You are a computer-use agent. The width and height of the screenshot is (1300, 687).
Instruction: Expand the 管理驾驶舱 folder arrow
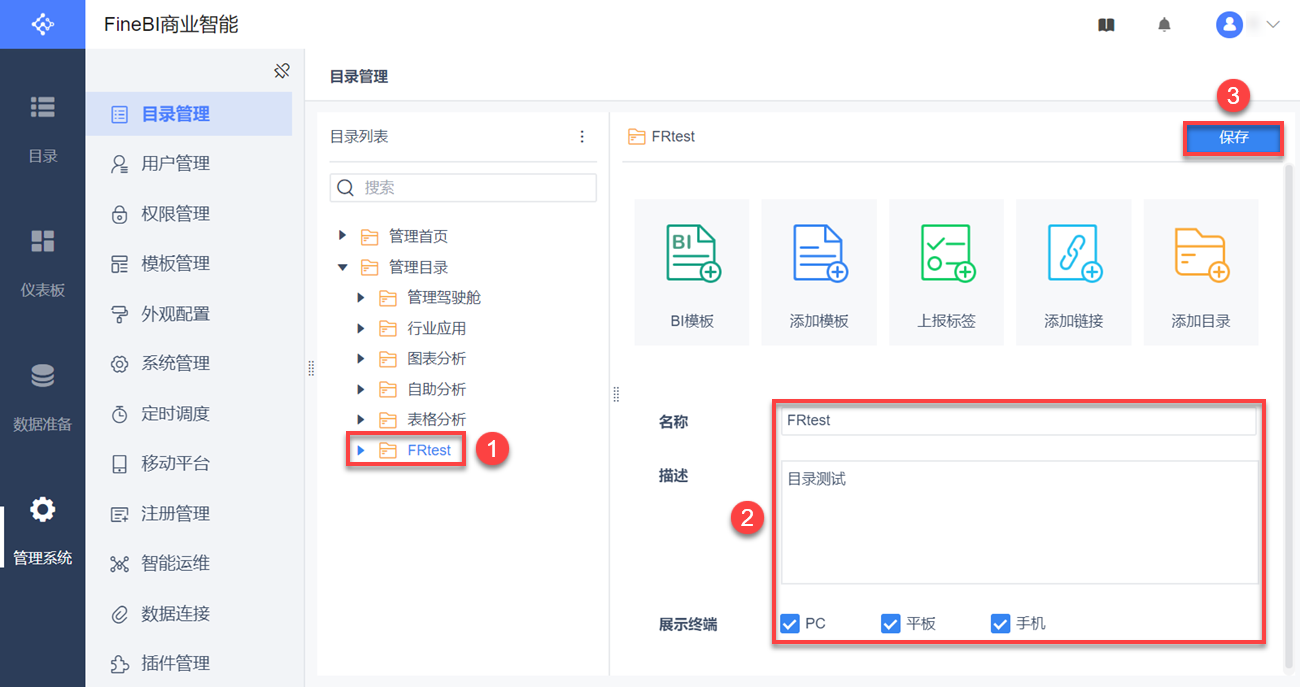[x=361, y=298]
